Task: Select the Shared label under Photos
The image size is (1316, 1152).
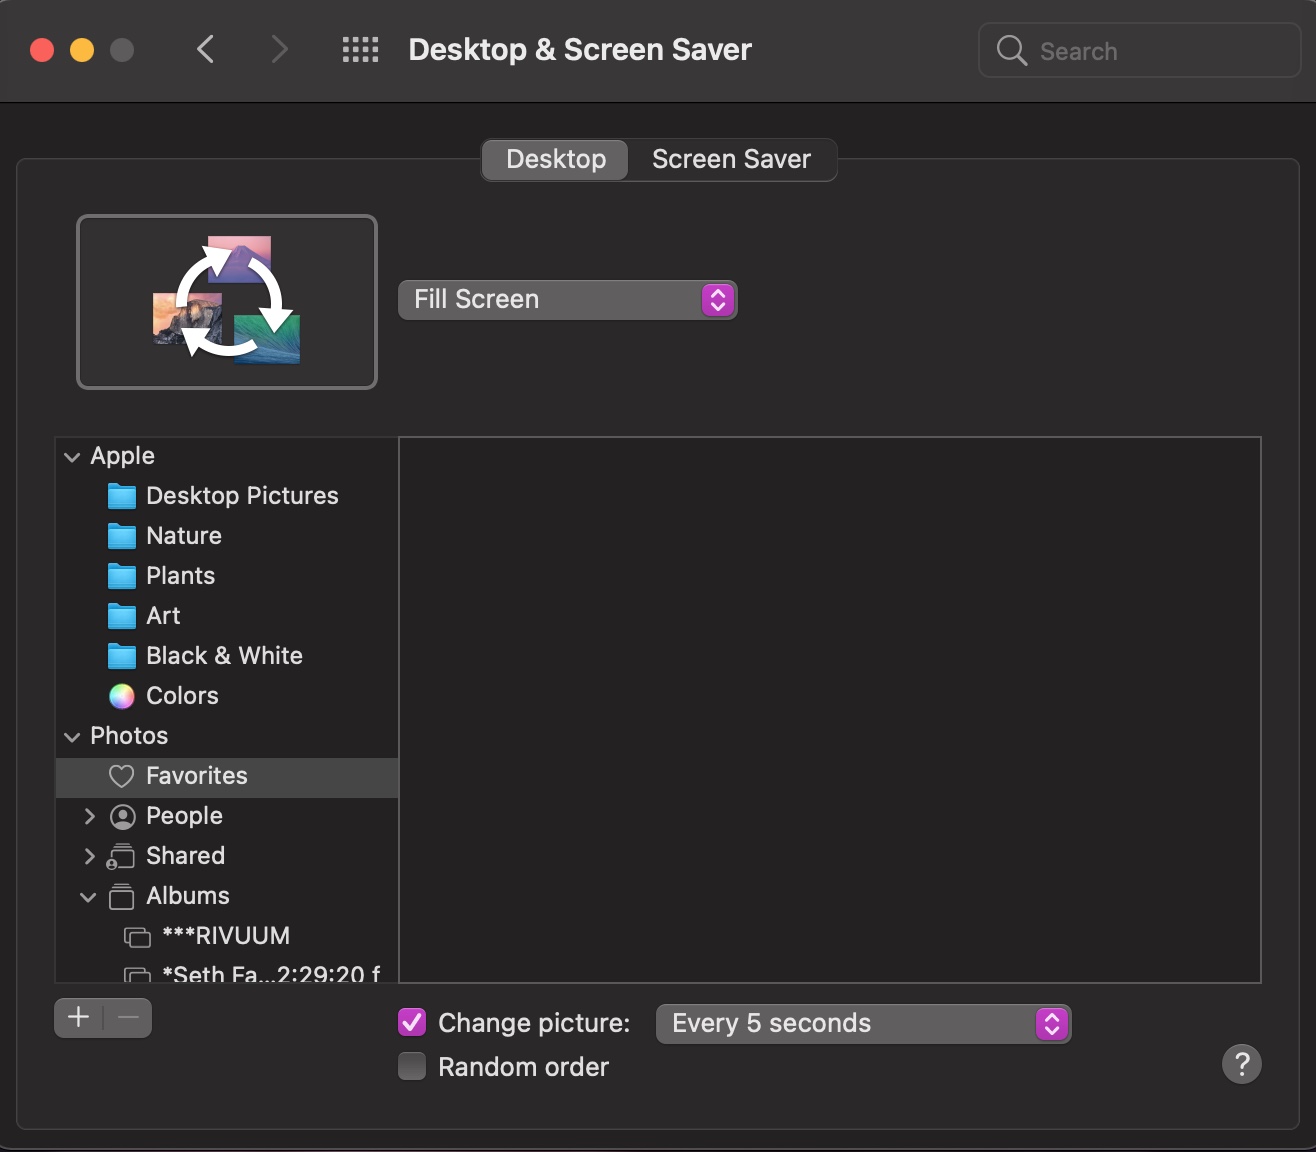Action: coord(185,856)
